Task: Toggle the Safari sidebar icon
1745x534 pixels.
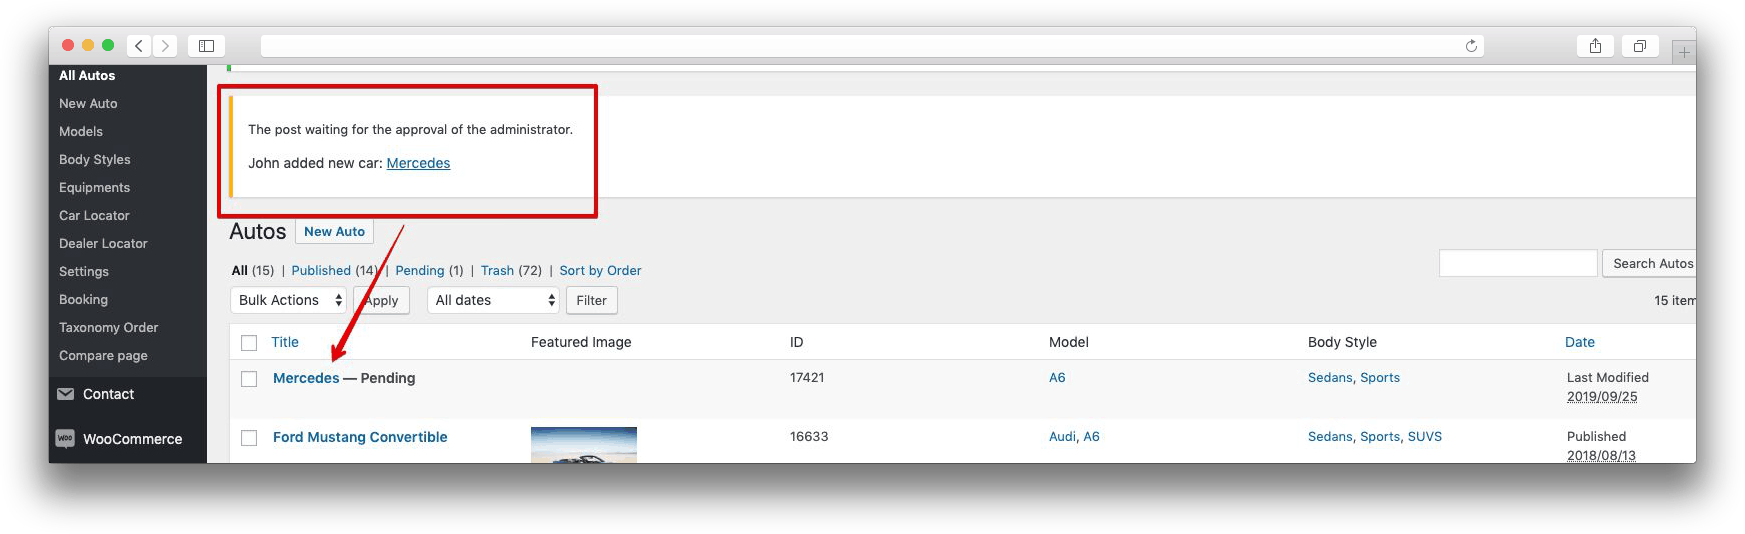Action: 206,46
